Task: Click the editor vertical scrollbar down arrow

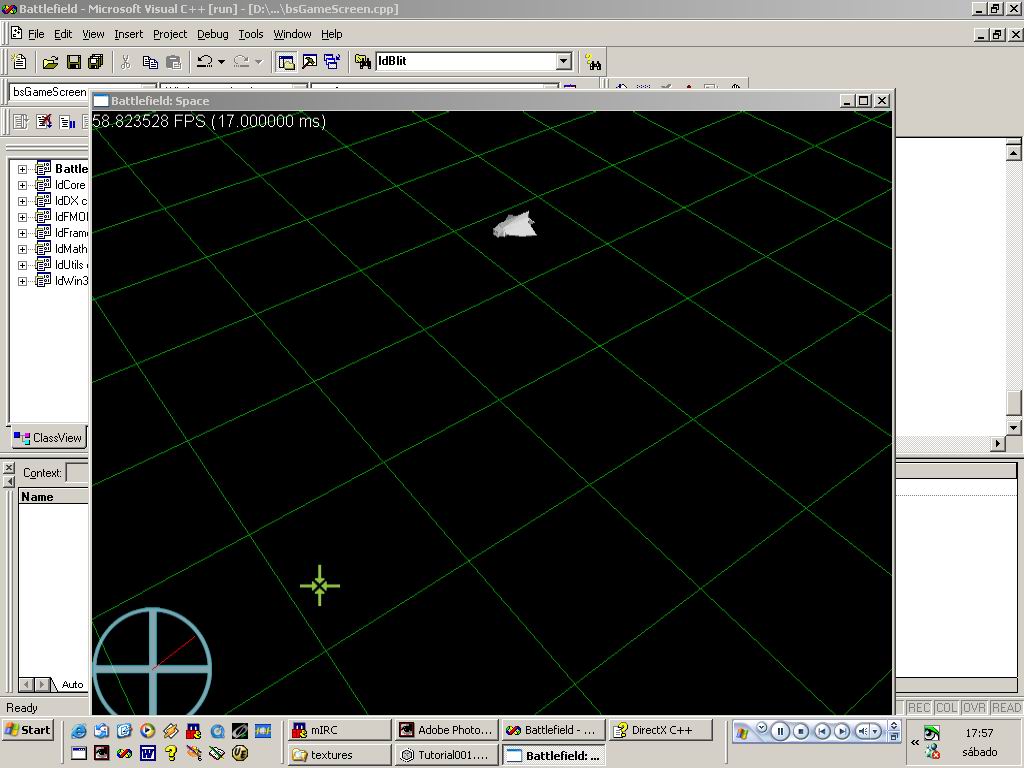Action: point(1014,428)
